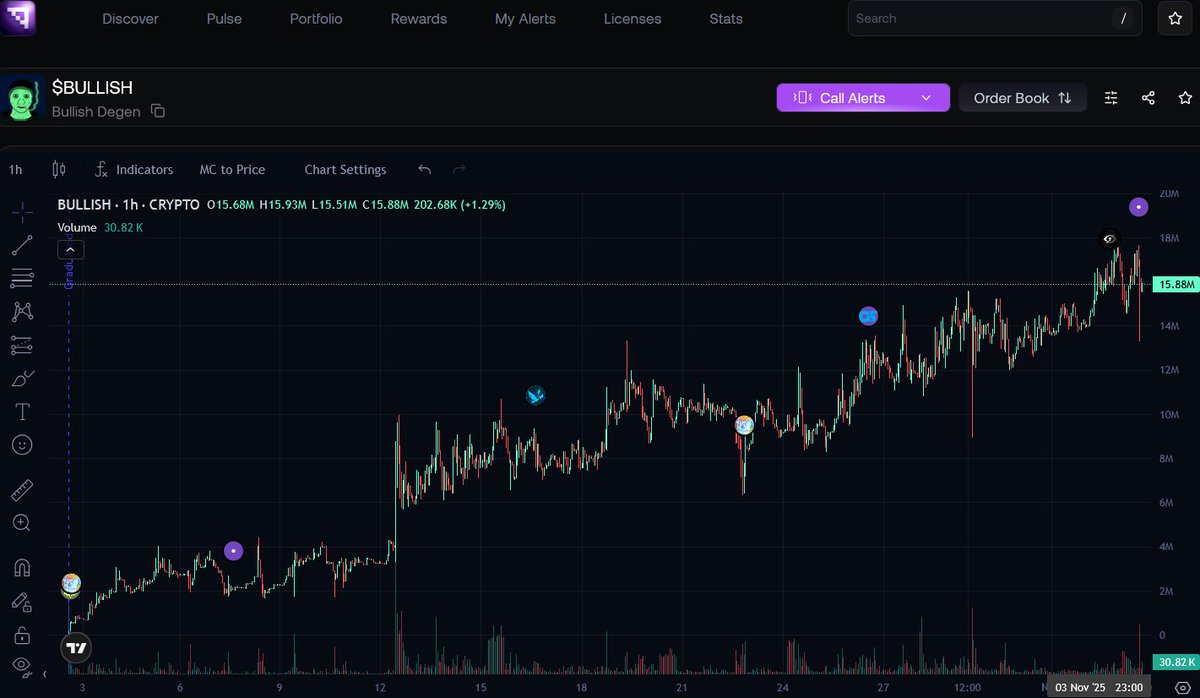The width and height of the screenshot is (1200, 698).
Task: Select the text annotation tool
Action: pos(22,411)
